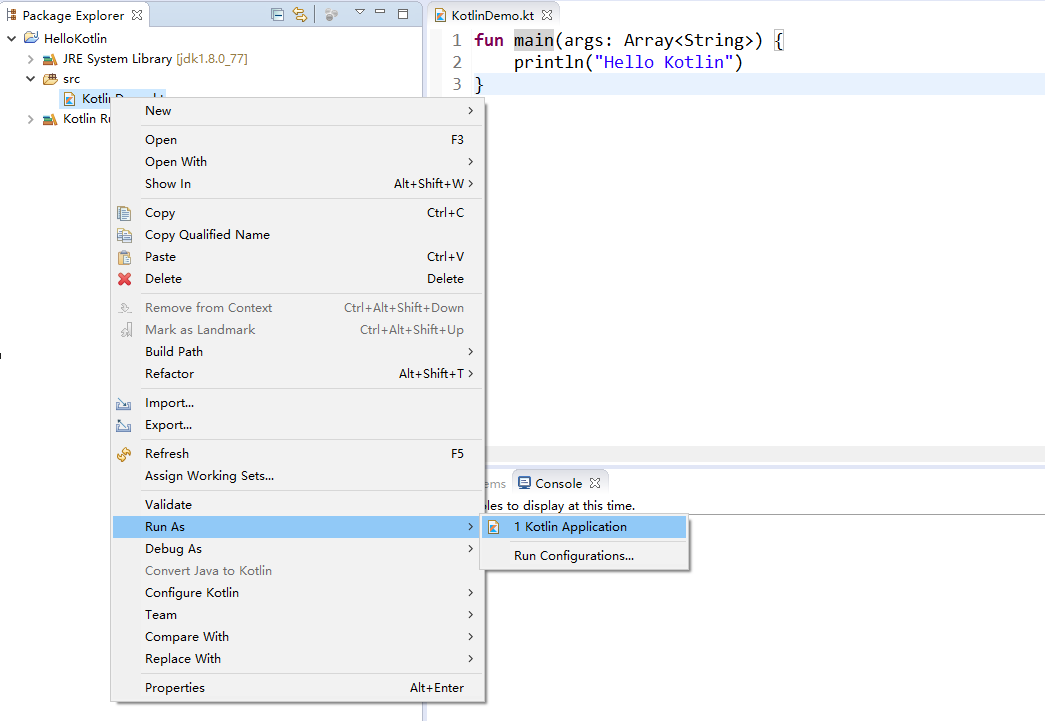Collapse the HelloKotlin project node
The width and height of the screenshot is (1045, 721).
pos(11,38)
